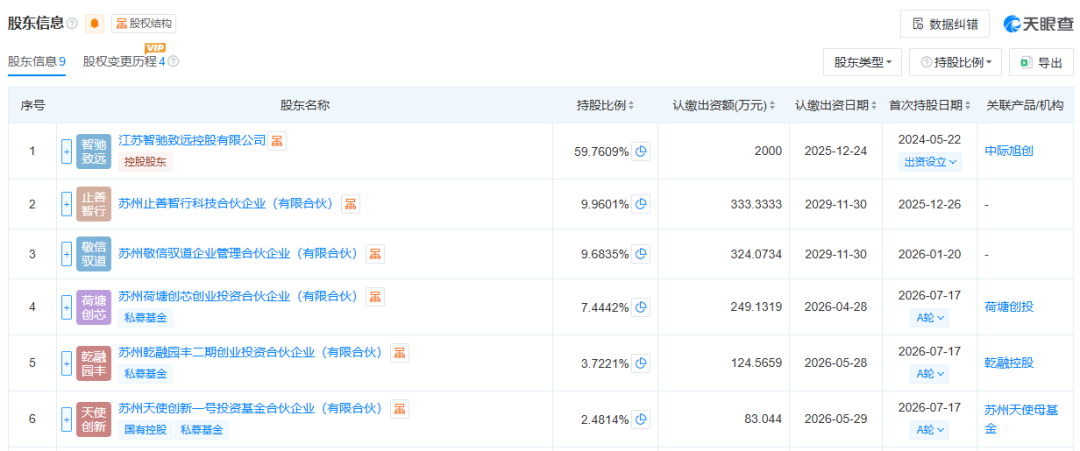
Task: Open the 股权结构 equity structure button
Action: click(143, 23)
